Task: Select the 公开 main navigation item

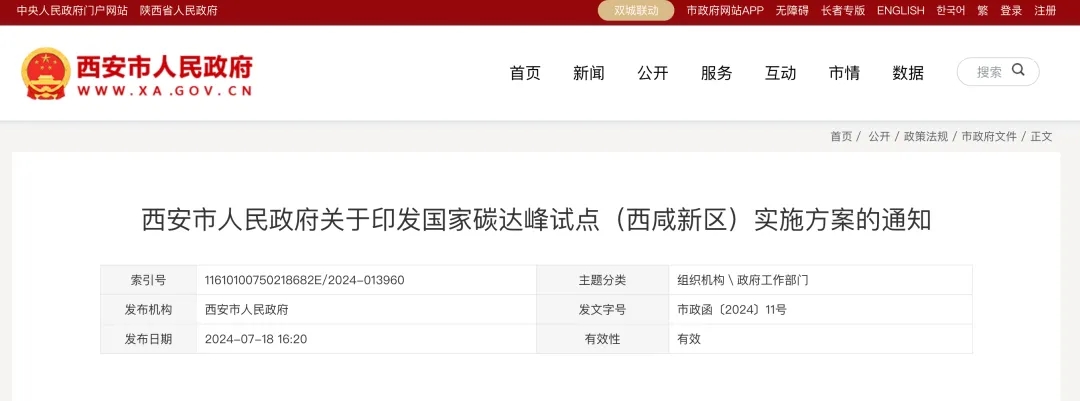Action: [653, 73]
